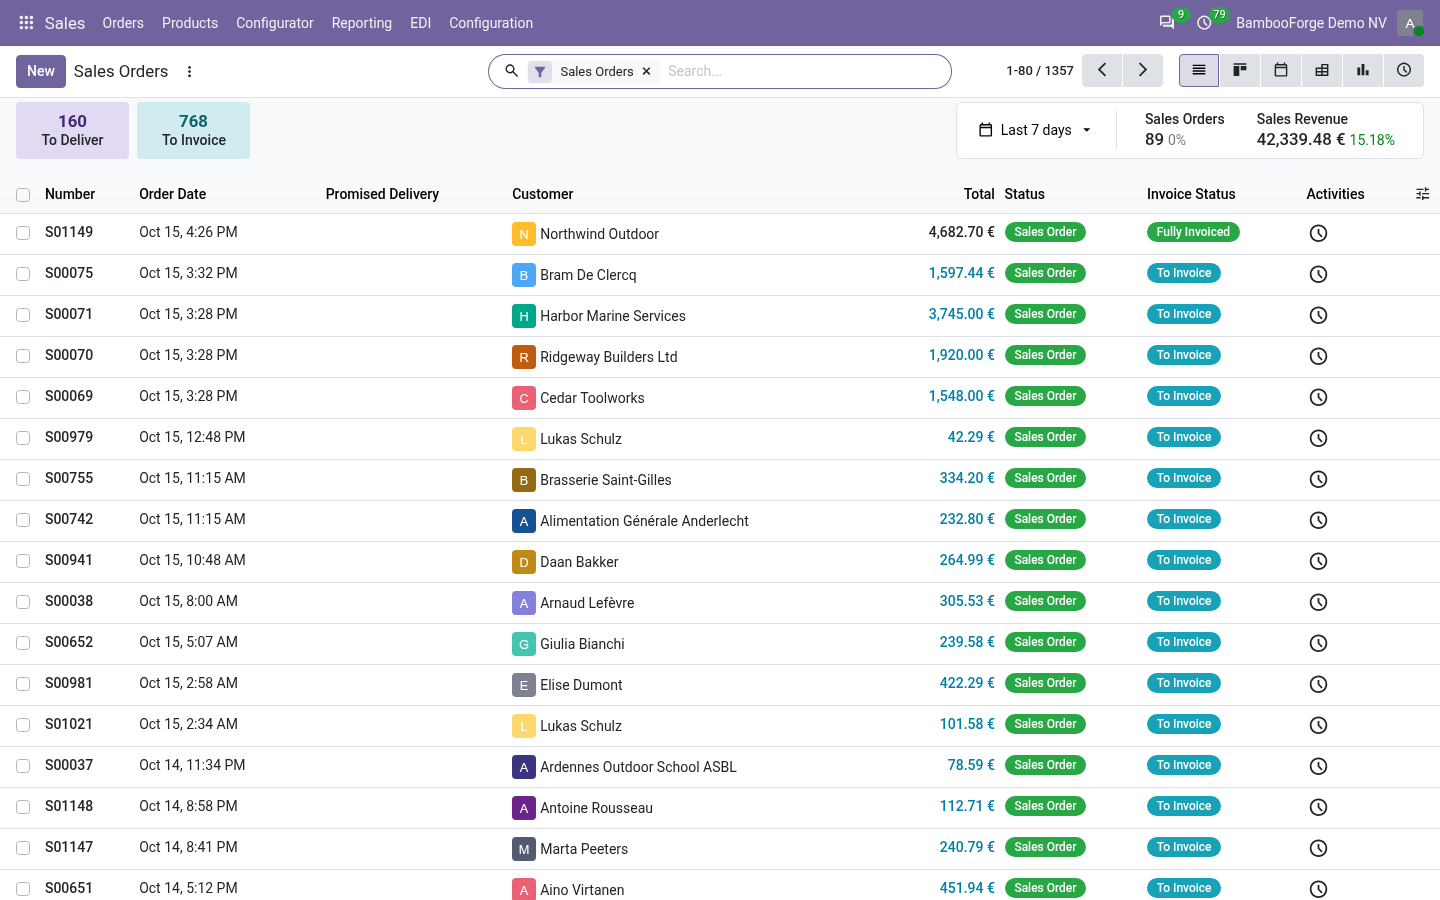1440x900 pixels.
Task: Switch to activity view
Action: [x=1404, y=71]
